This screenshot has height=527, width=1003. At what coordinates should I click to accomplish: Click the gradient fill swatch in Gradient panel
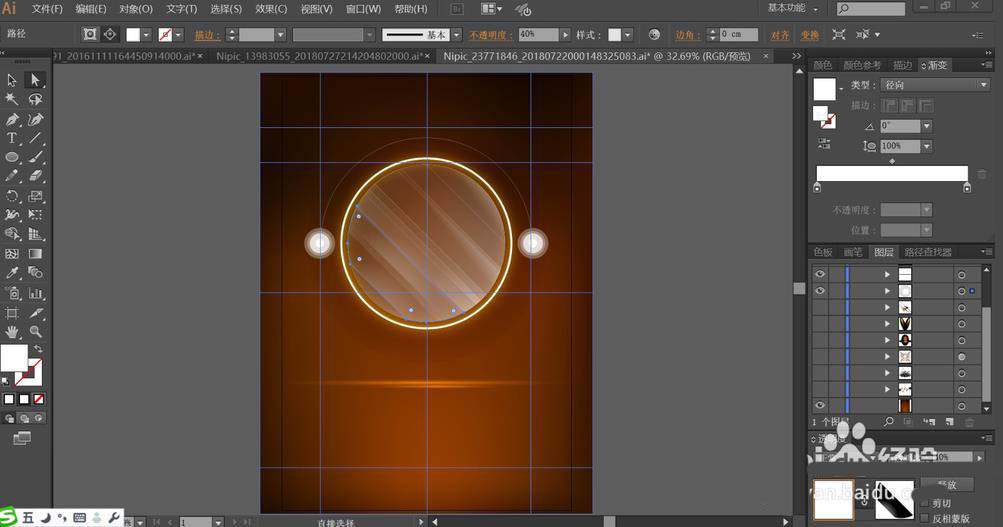825,89
